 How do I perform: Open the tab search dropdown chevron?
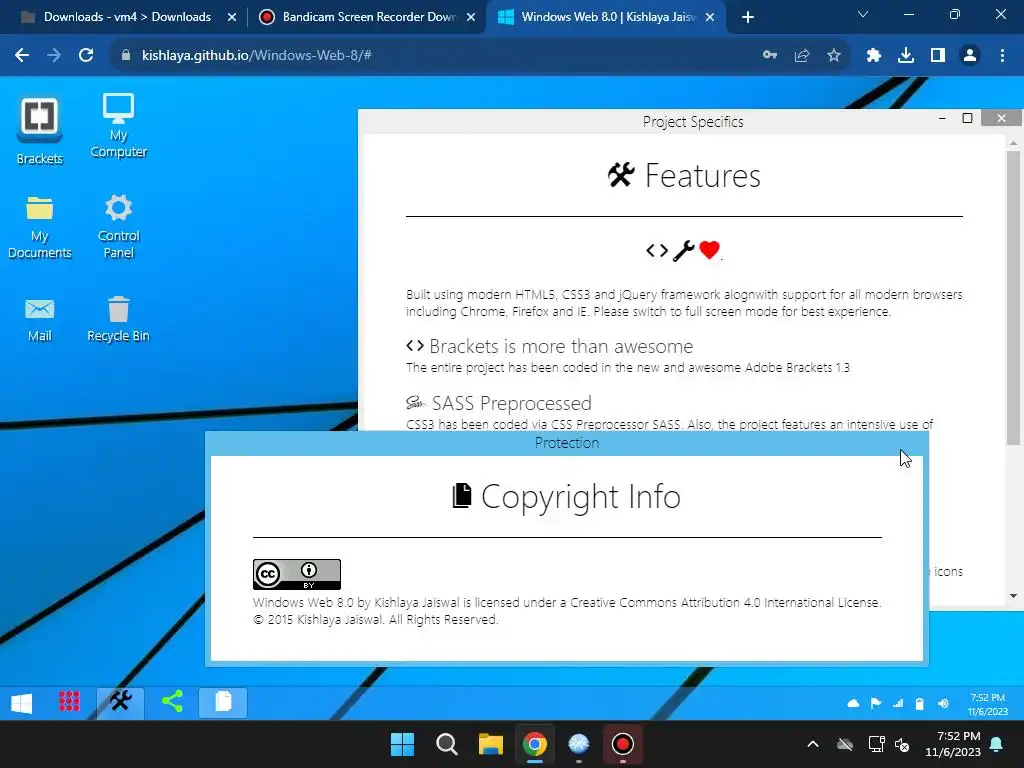coord(863,14)
